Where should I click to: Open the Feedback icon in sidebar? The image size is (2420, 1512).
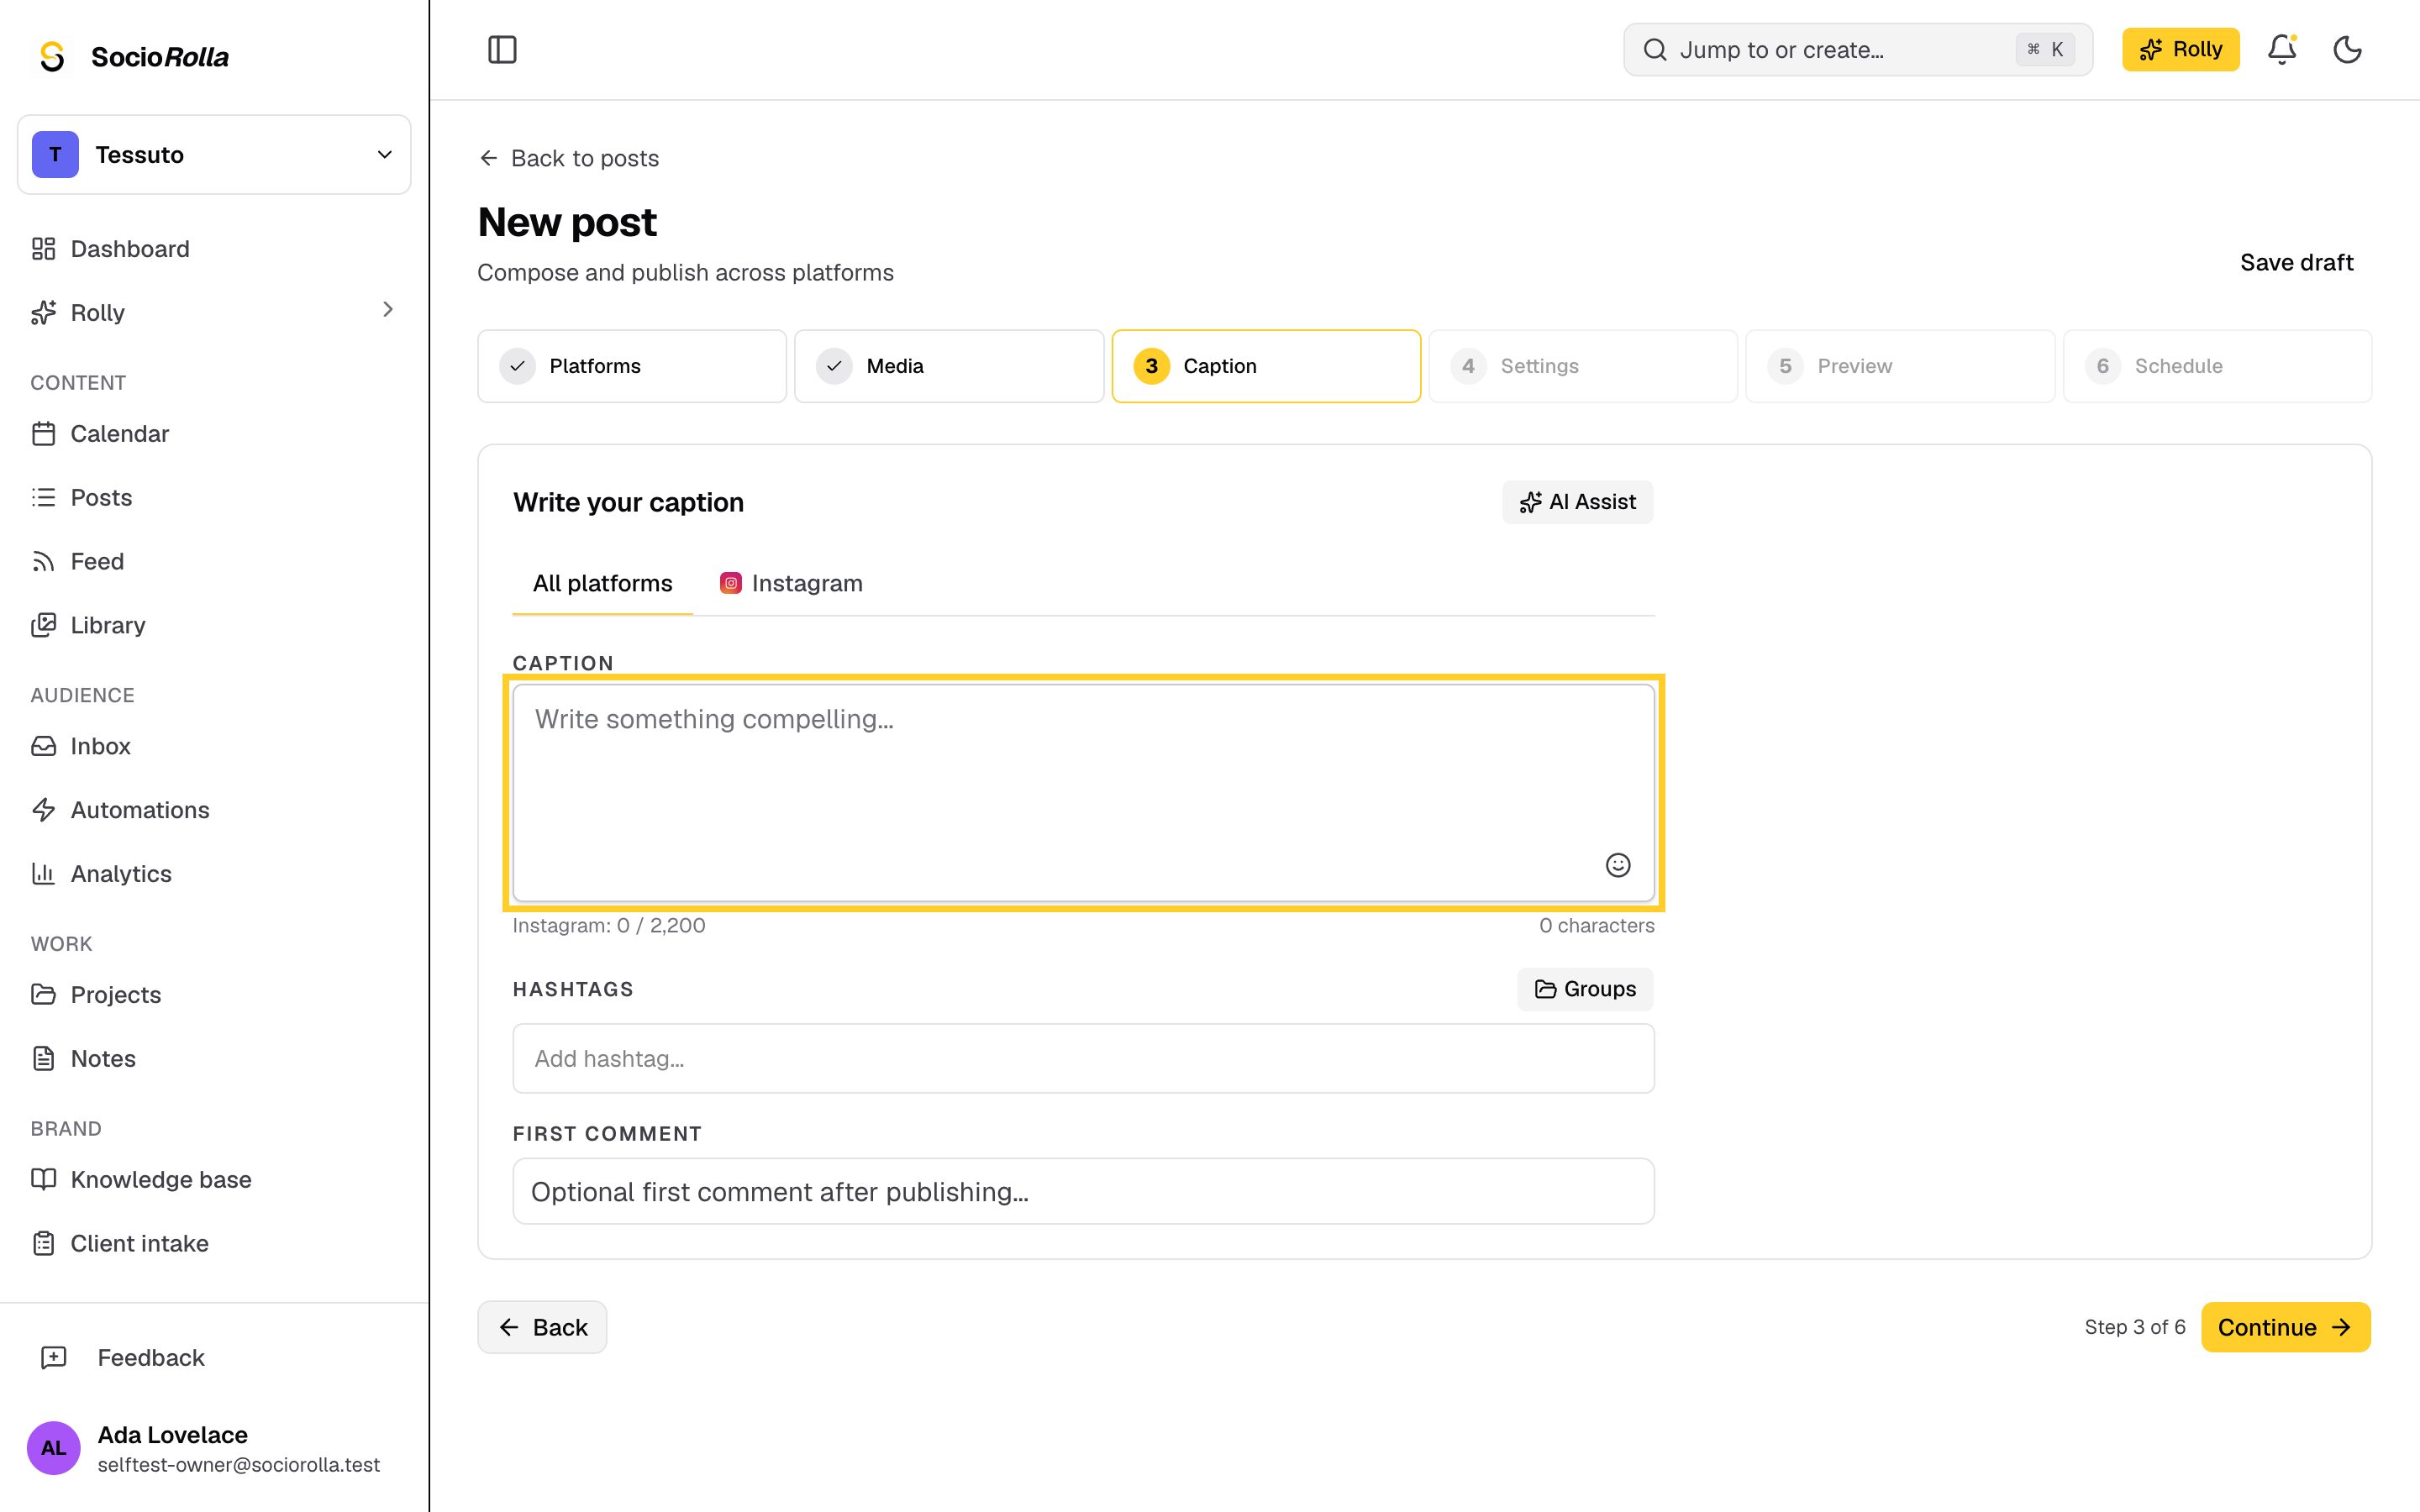(54, 1357)
